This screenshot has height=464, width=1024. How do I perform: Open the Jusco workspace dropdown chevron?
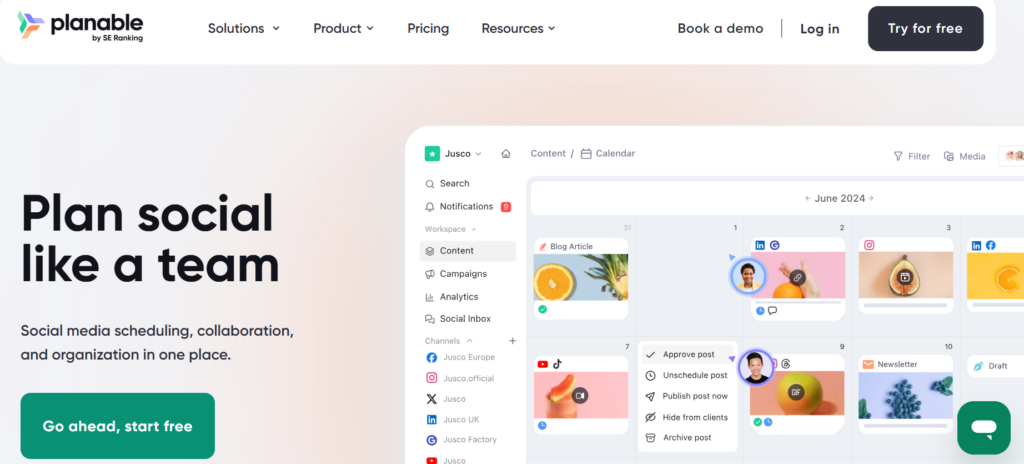click(478, 154)
